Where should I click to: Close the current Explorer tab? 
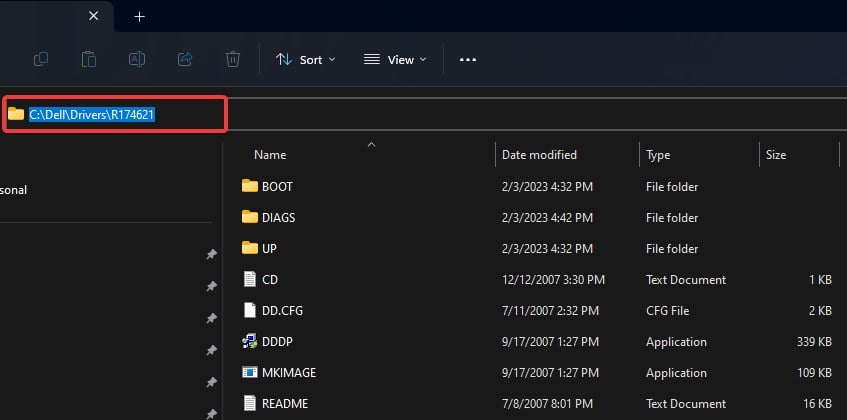(x=93, y=16)
